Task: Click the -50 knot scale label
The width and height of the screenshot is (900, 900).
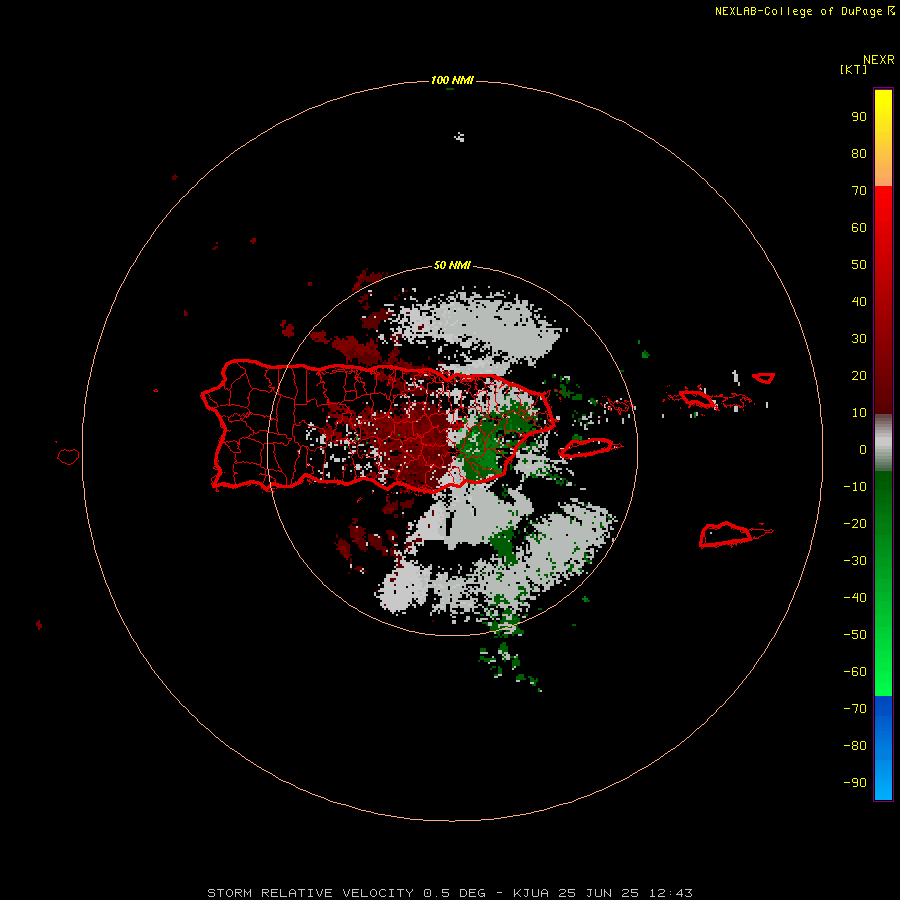Action: click(855, 635)
